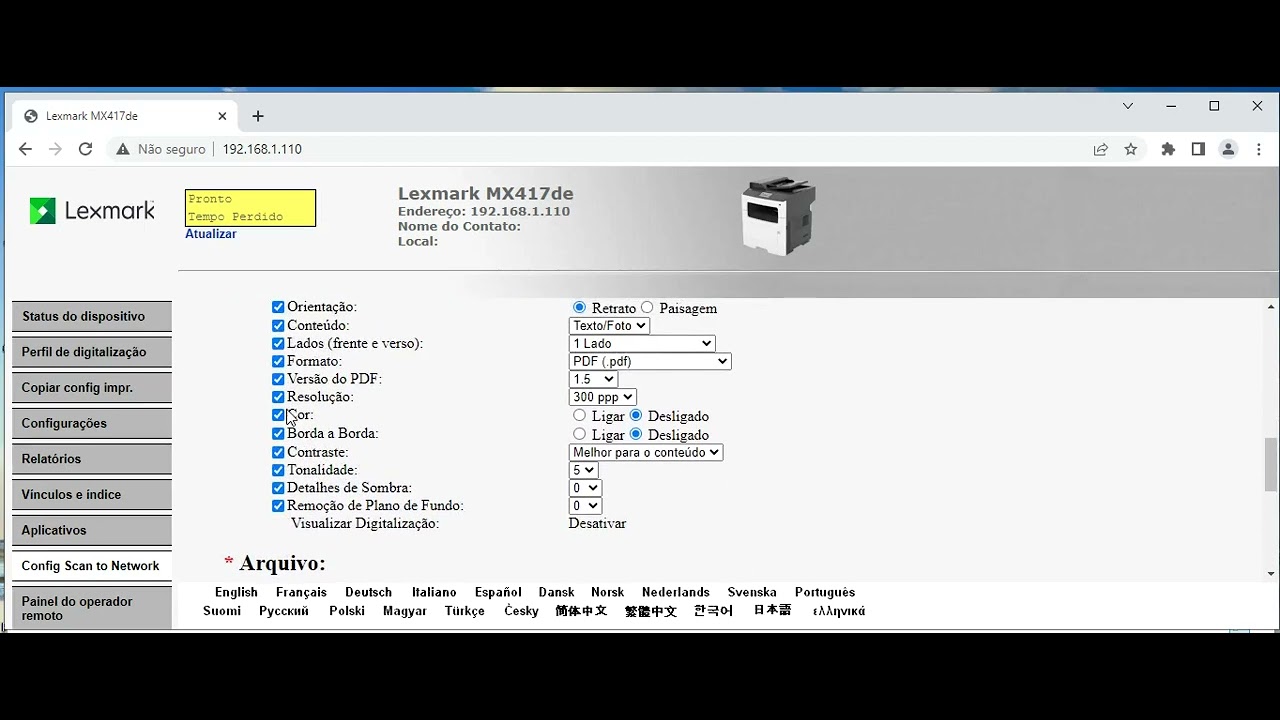The width and height of the screenshot is (1280, 720).
Task: Uncheck the Tonalidade checkbox
Action: (278, 470)
